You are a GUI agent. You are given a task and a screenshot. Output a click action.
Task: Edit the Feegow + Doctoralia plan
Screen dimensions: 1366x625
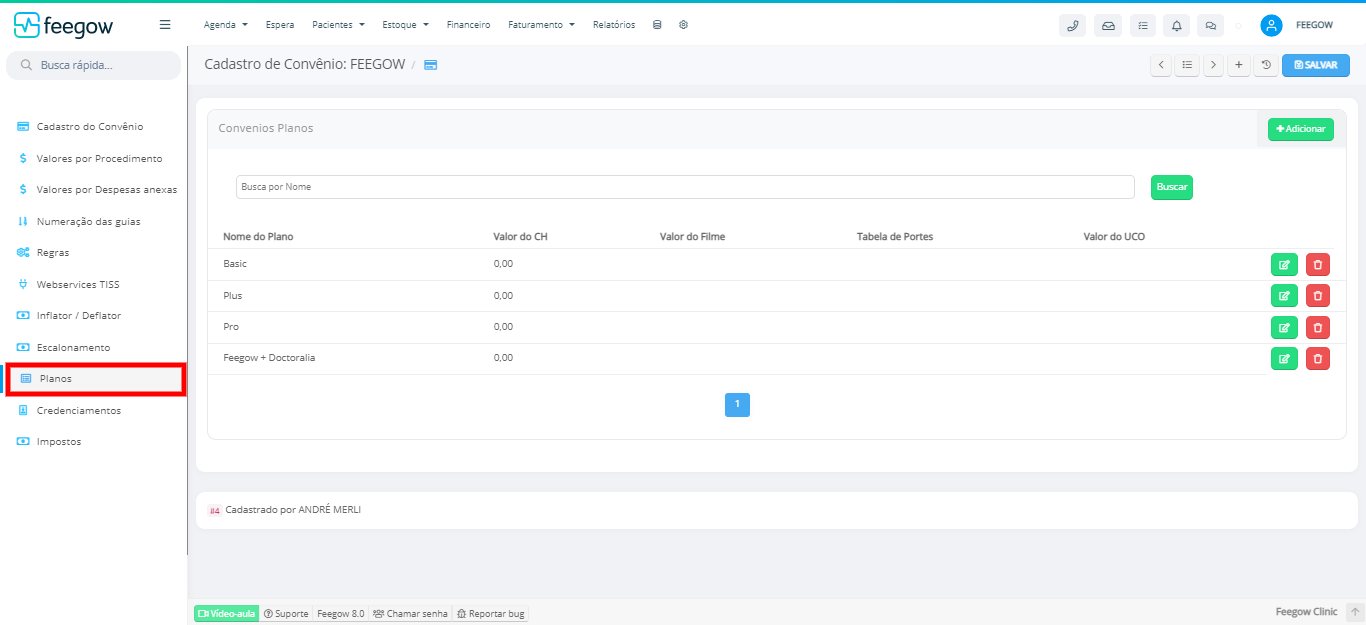(x=1284, y=358)
